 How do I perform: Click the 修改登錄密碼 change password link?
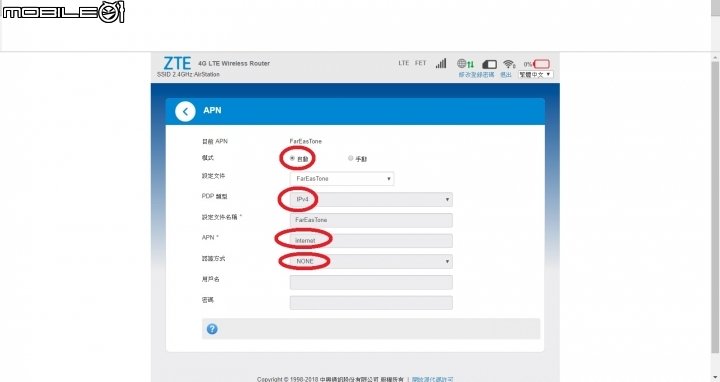476,75
